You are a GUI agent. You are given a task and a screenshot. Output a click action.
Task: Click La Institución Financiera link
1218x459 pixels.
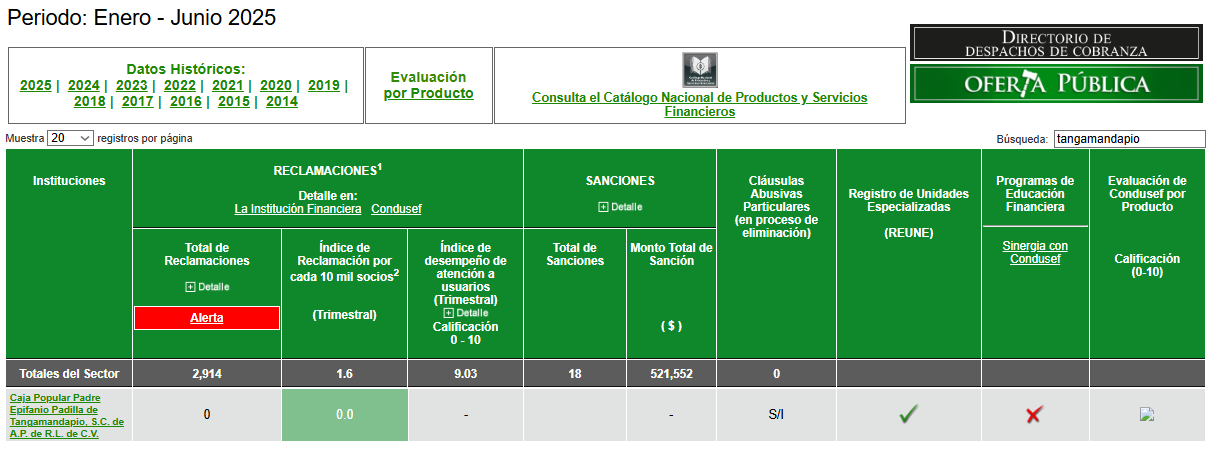pyautogui.click(x=298, y=209)
